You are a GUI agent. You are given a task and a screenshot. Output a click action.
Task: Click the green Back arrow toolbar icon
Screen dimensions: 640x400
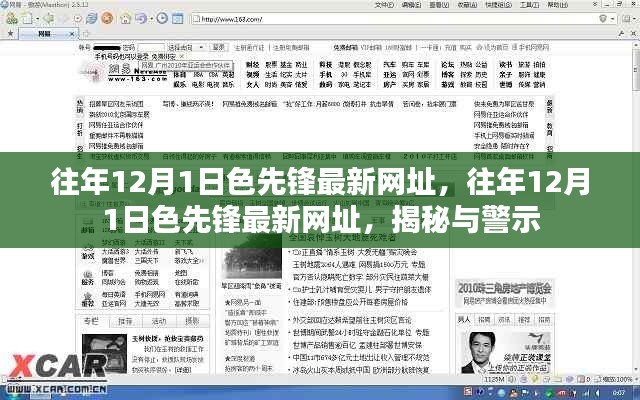(x=49, y=18)
